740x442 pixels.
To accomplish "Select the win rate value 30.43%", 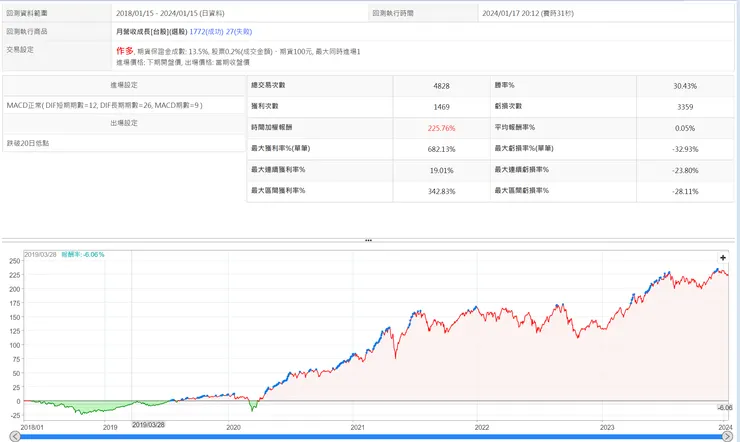I will pyautogui.click(x=685, y=86).
